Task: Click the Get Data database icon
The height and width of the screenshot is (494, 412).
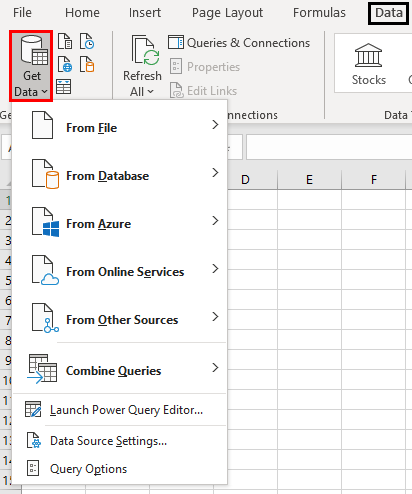Action: point(34,50)
